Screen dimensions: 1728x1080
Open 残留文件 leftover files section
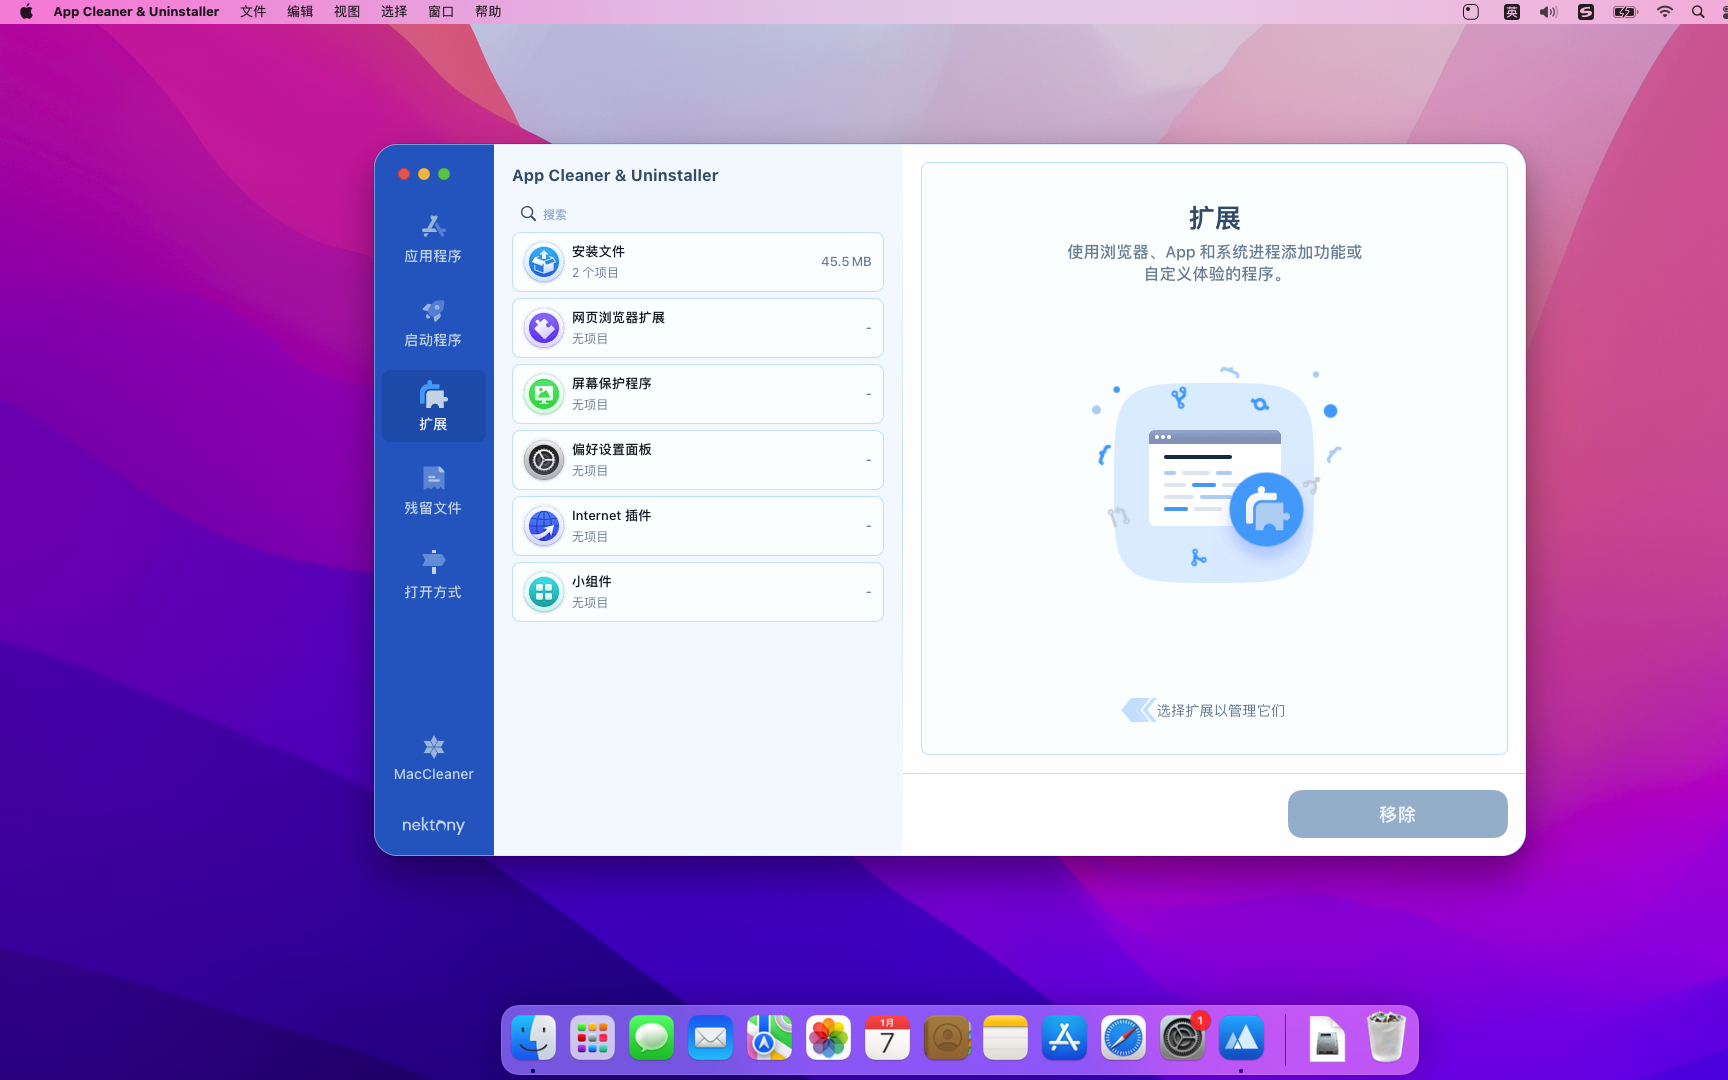(x=433, y=490)
